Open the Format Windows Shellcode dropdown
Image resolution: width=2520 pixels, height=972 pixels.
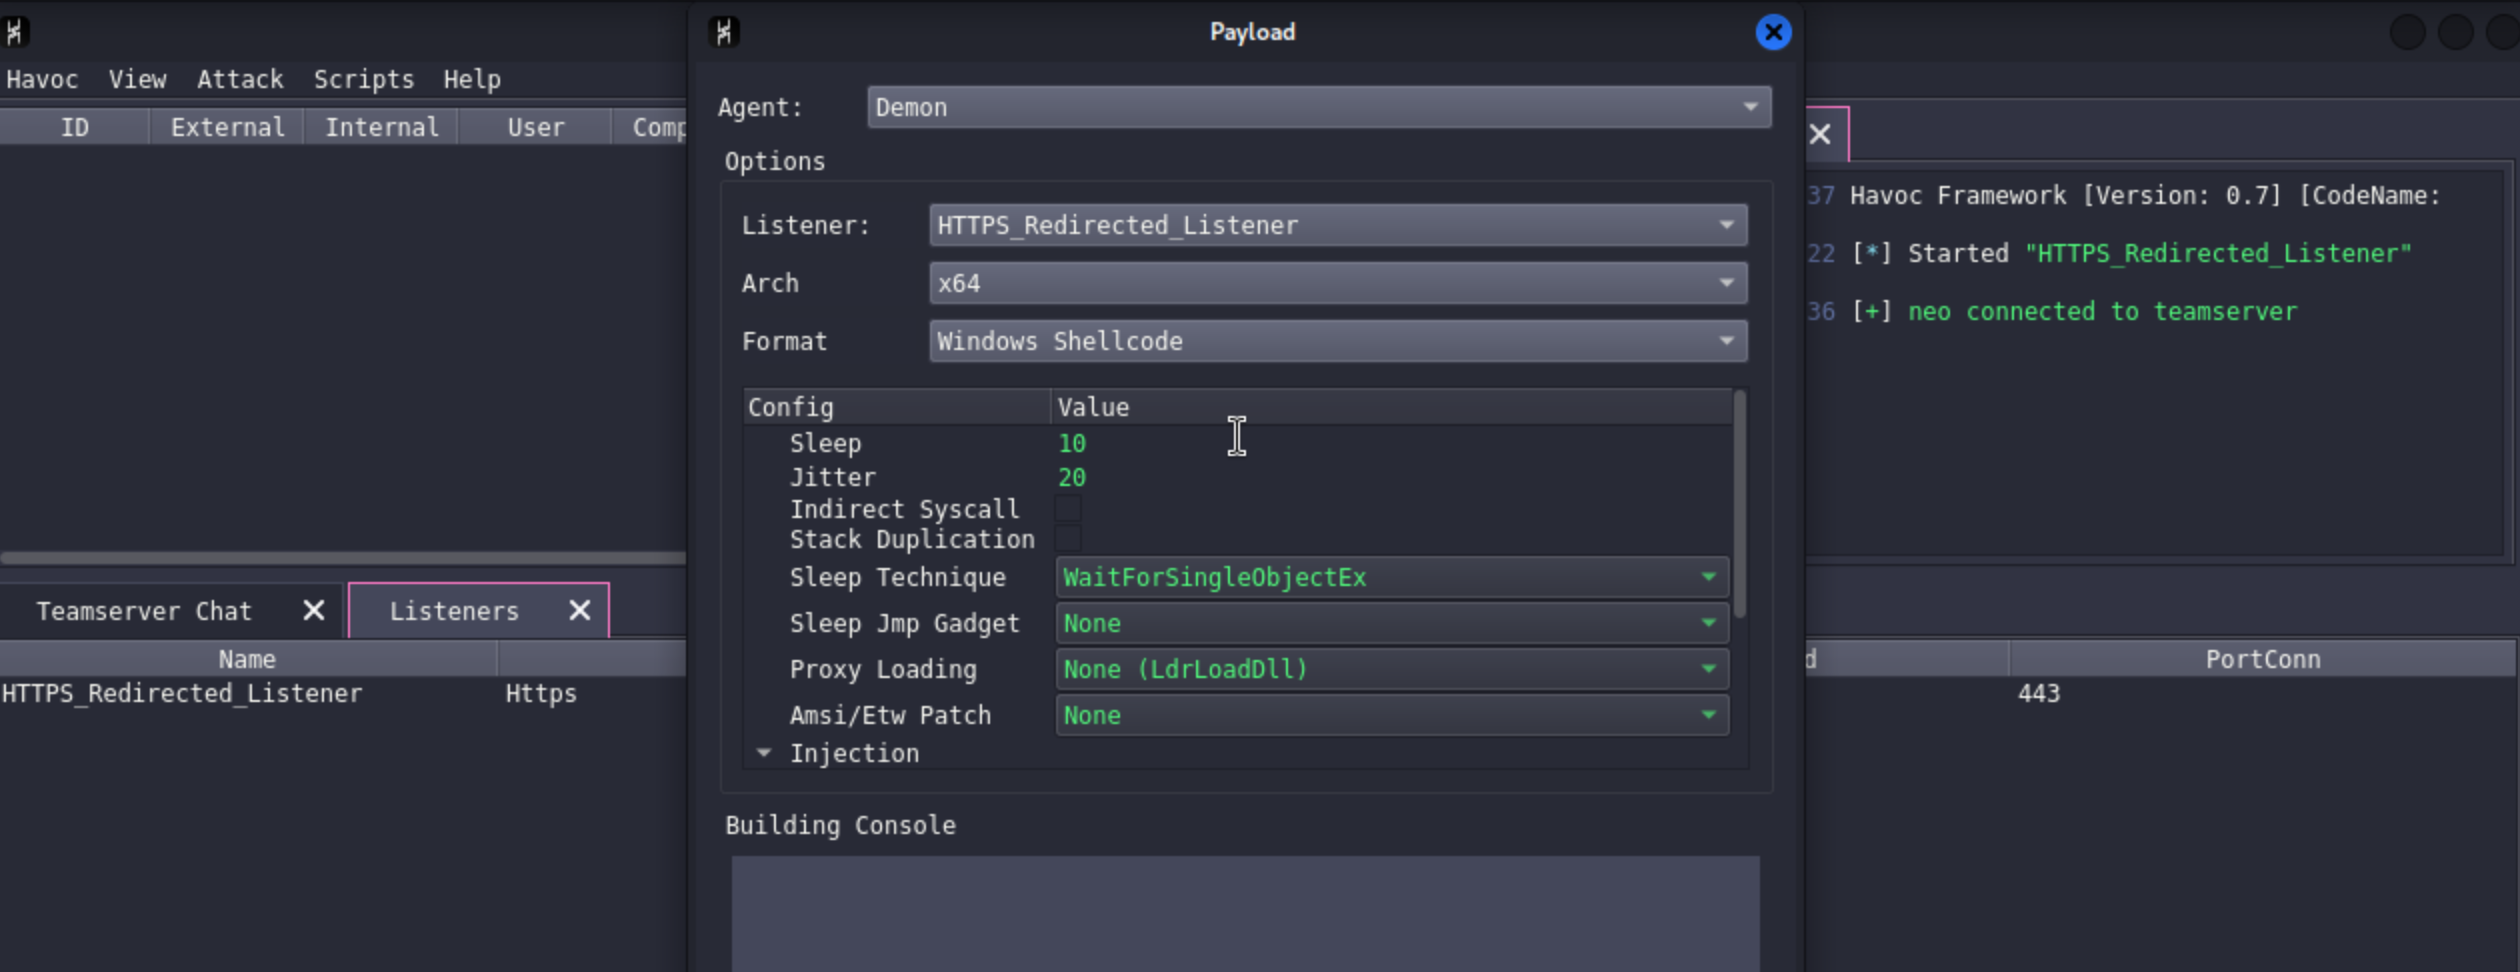[x=1338, y=341]
